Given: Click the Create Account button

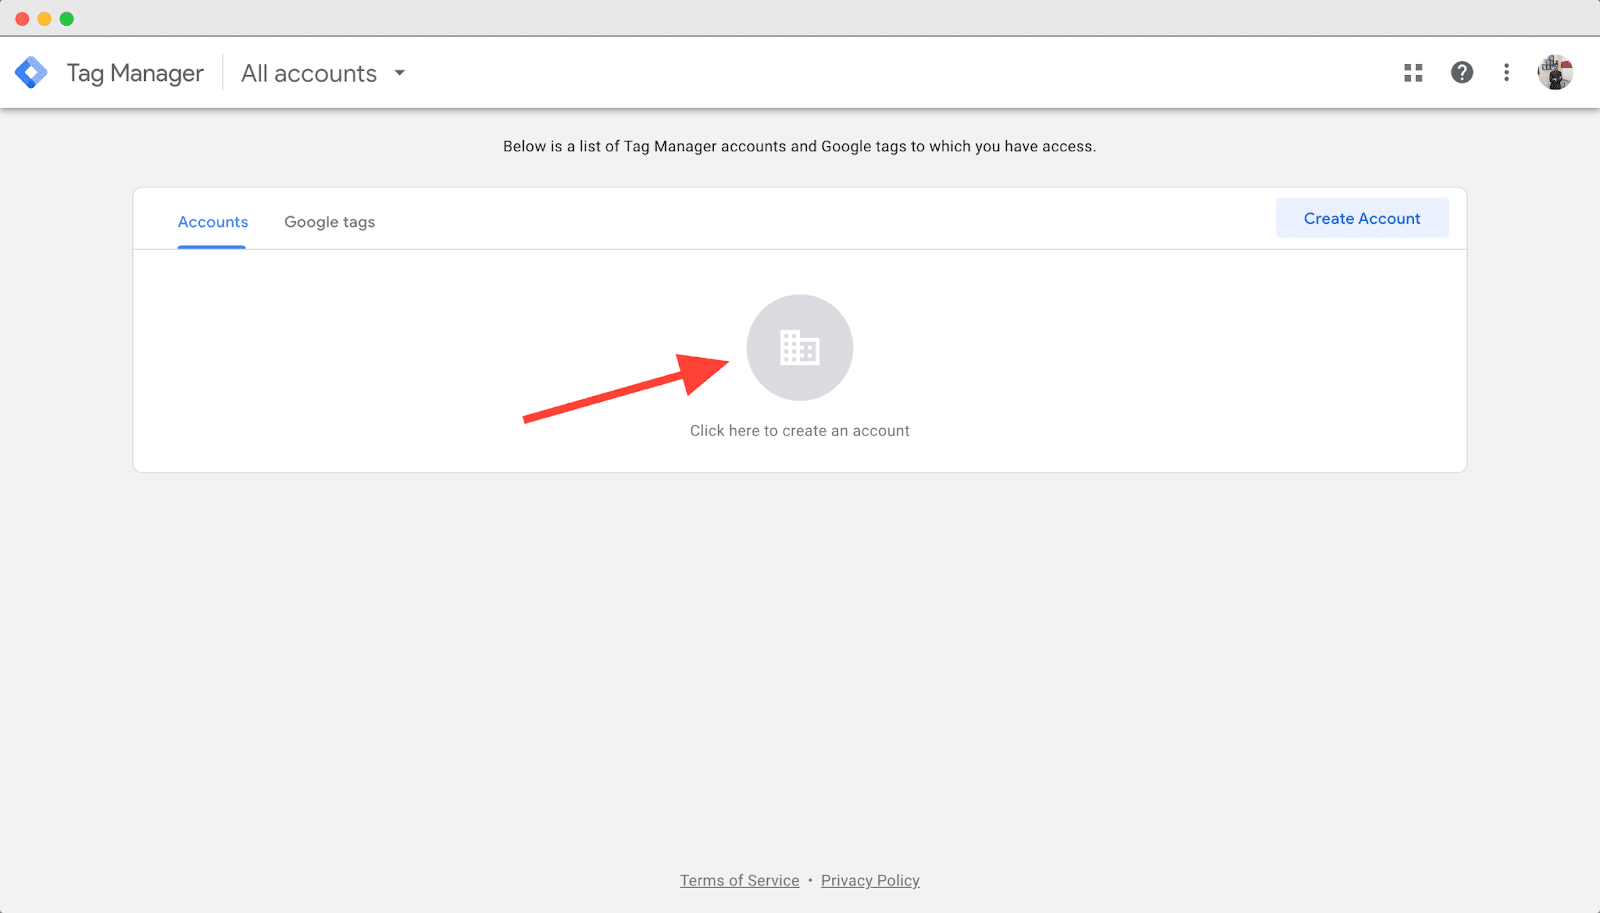Looking at the screenshot, I should coord(1362,218).
